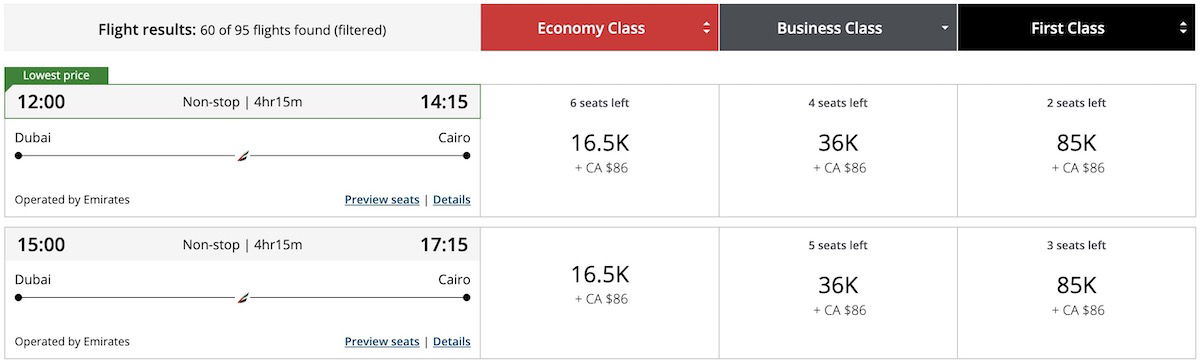Choose 85K First fare with 3 seats left

[1078, 293]
